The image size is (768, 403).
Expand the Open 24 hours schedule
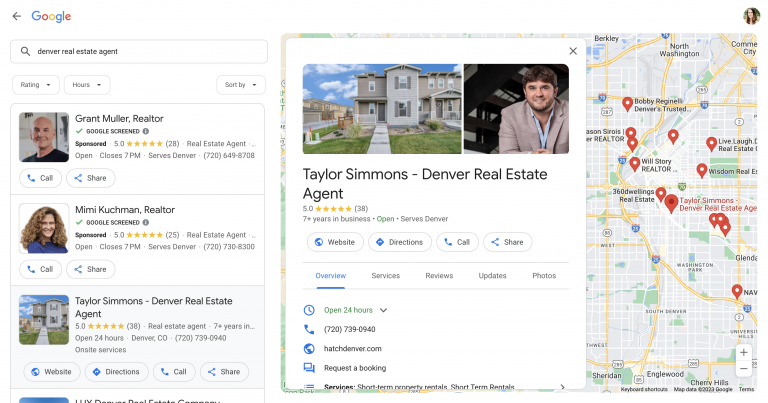383,310
